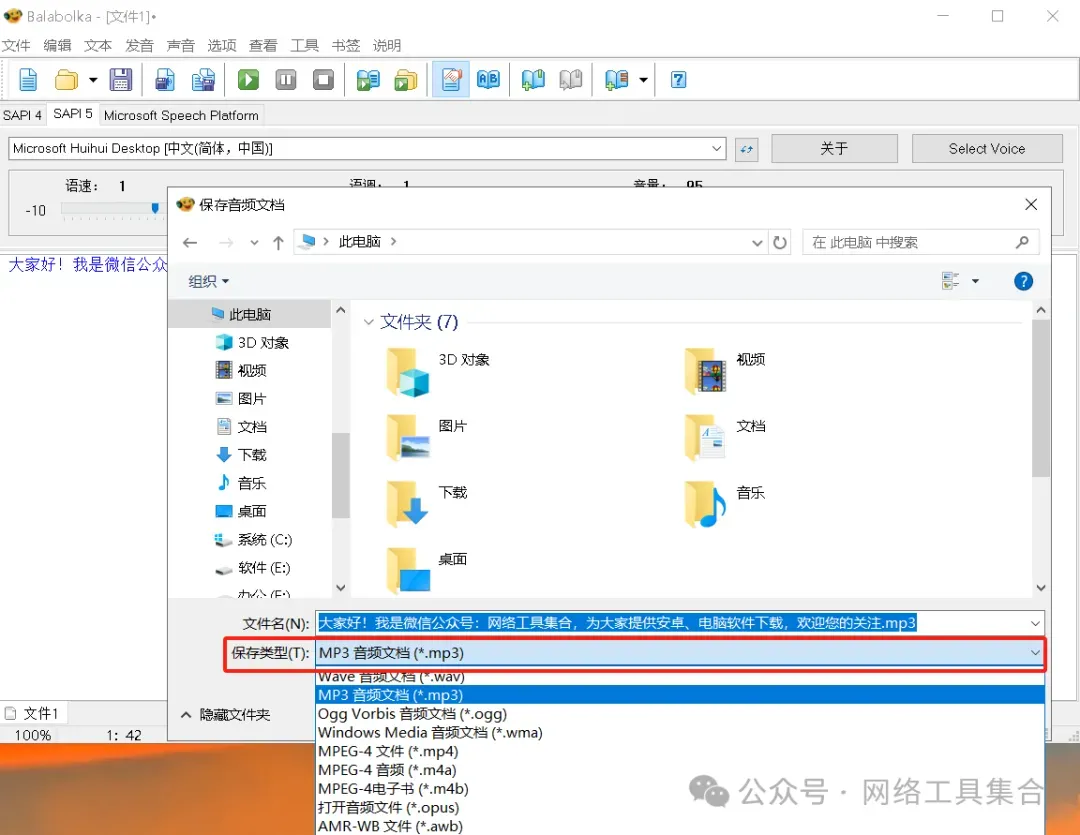Click the add bookmark book icon
The height and width of the screenshot is (835, 1080).
click(533, 79)
